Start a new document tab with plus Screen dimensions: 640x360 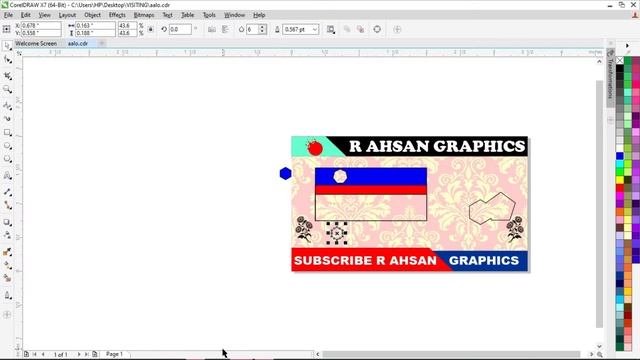(x=102, y=43)
